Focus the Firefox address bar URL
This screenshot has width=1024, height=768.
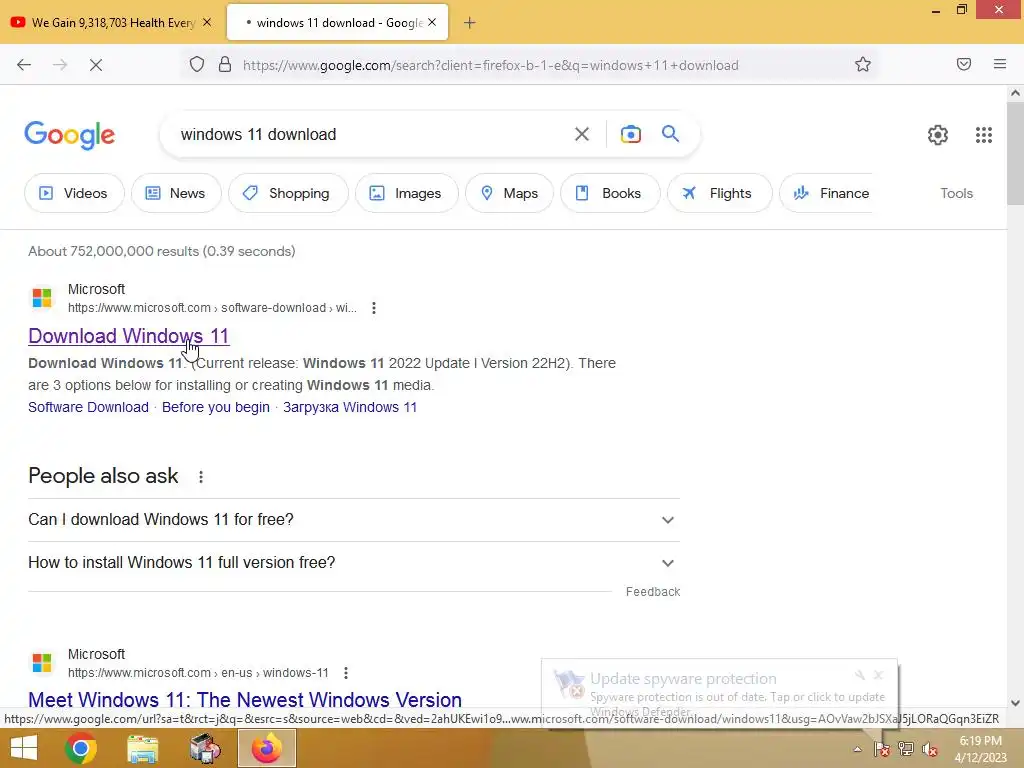coord(490,65)
